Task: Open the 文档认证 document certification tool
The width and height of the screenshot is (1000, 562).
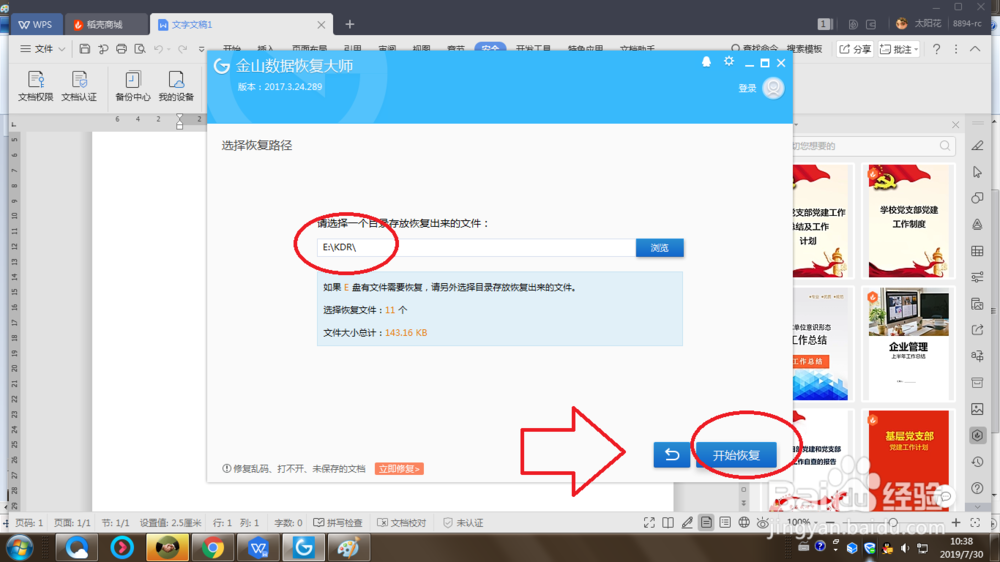Action: pyautogui.click(x=79, y=86)
